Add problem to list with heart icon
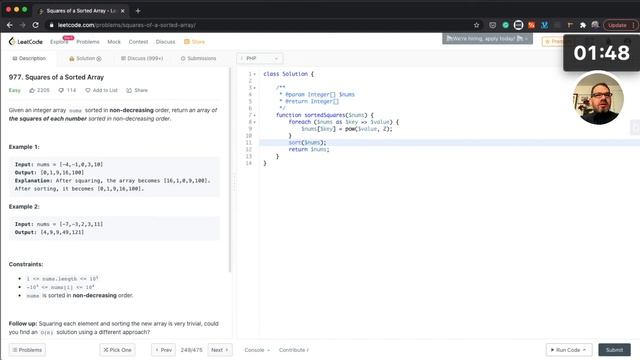 pyautogui.click(x=101, y=90)
